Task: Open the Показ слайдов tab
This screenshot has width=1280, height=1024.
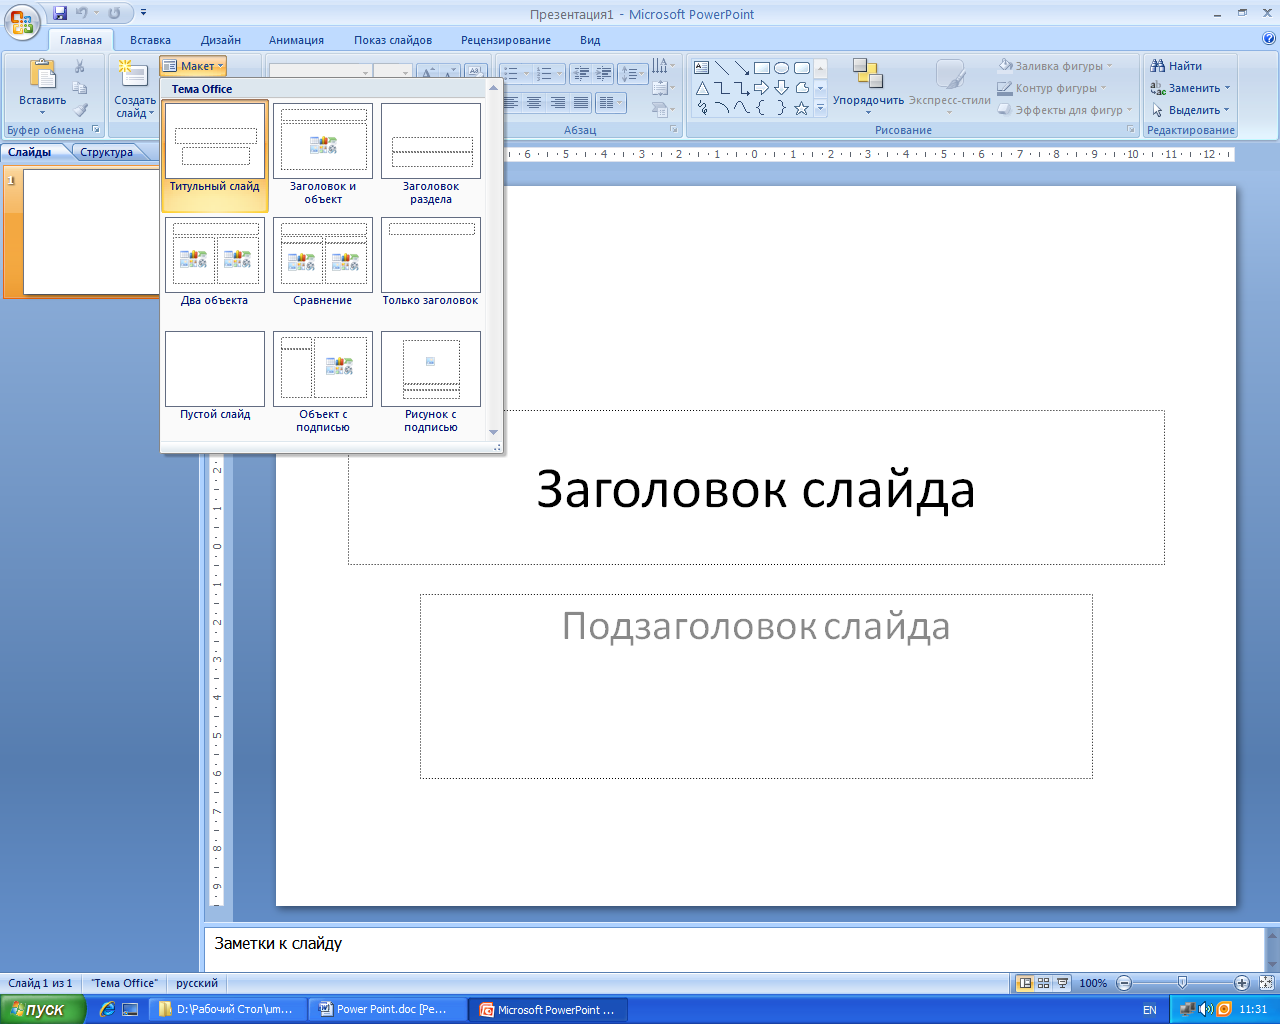Action: point(393,40)
